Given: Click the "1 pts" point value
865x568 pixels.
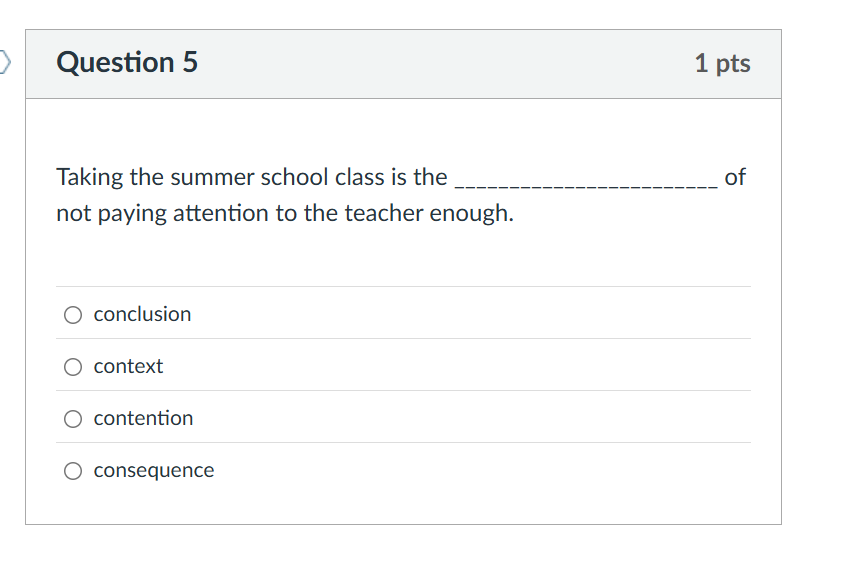Looking at the screenshot, I should (722, 64).
